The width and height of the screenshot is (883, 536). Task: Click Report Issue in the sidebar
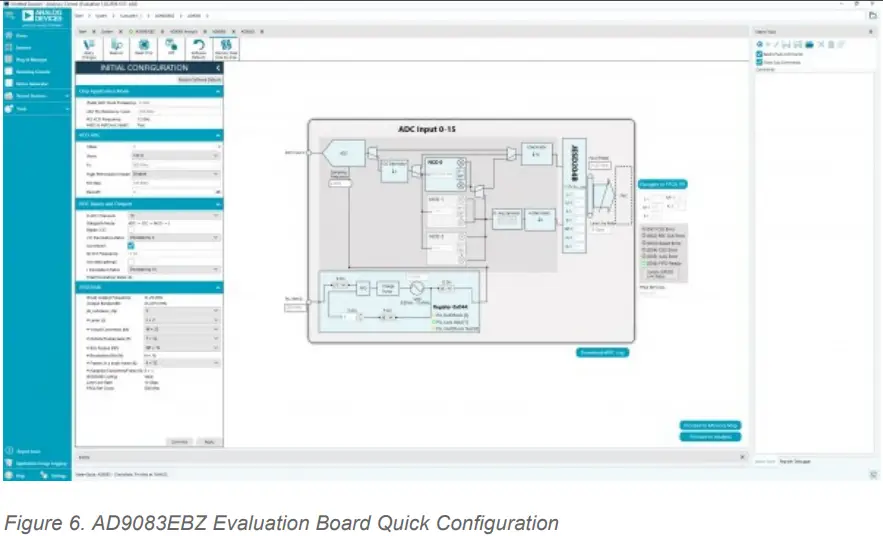pyautogui.click(x=28, y=451)
